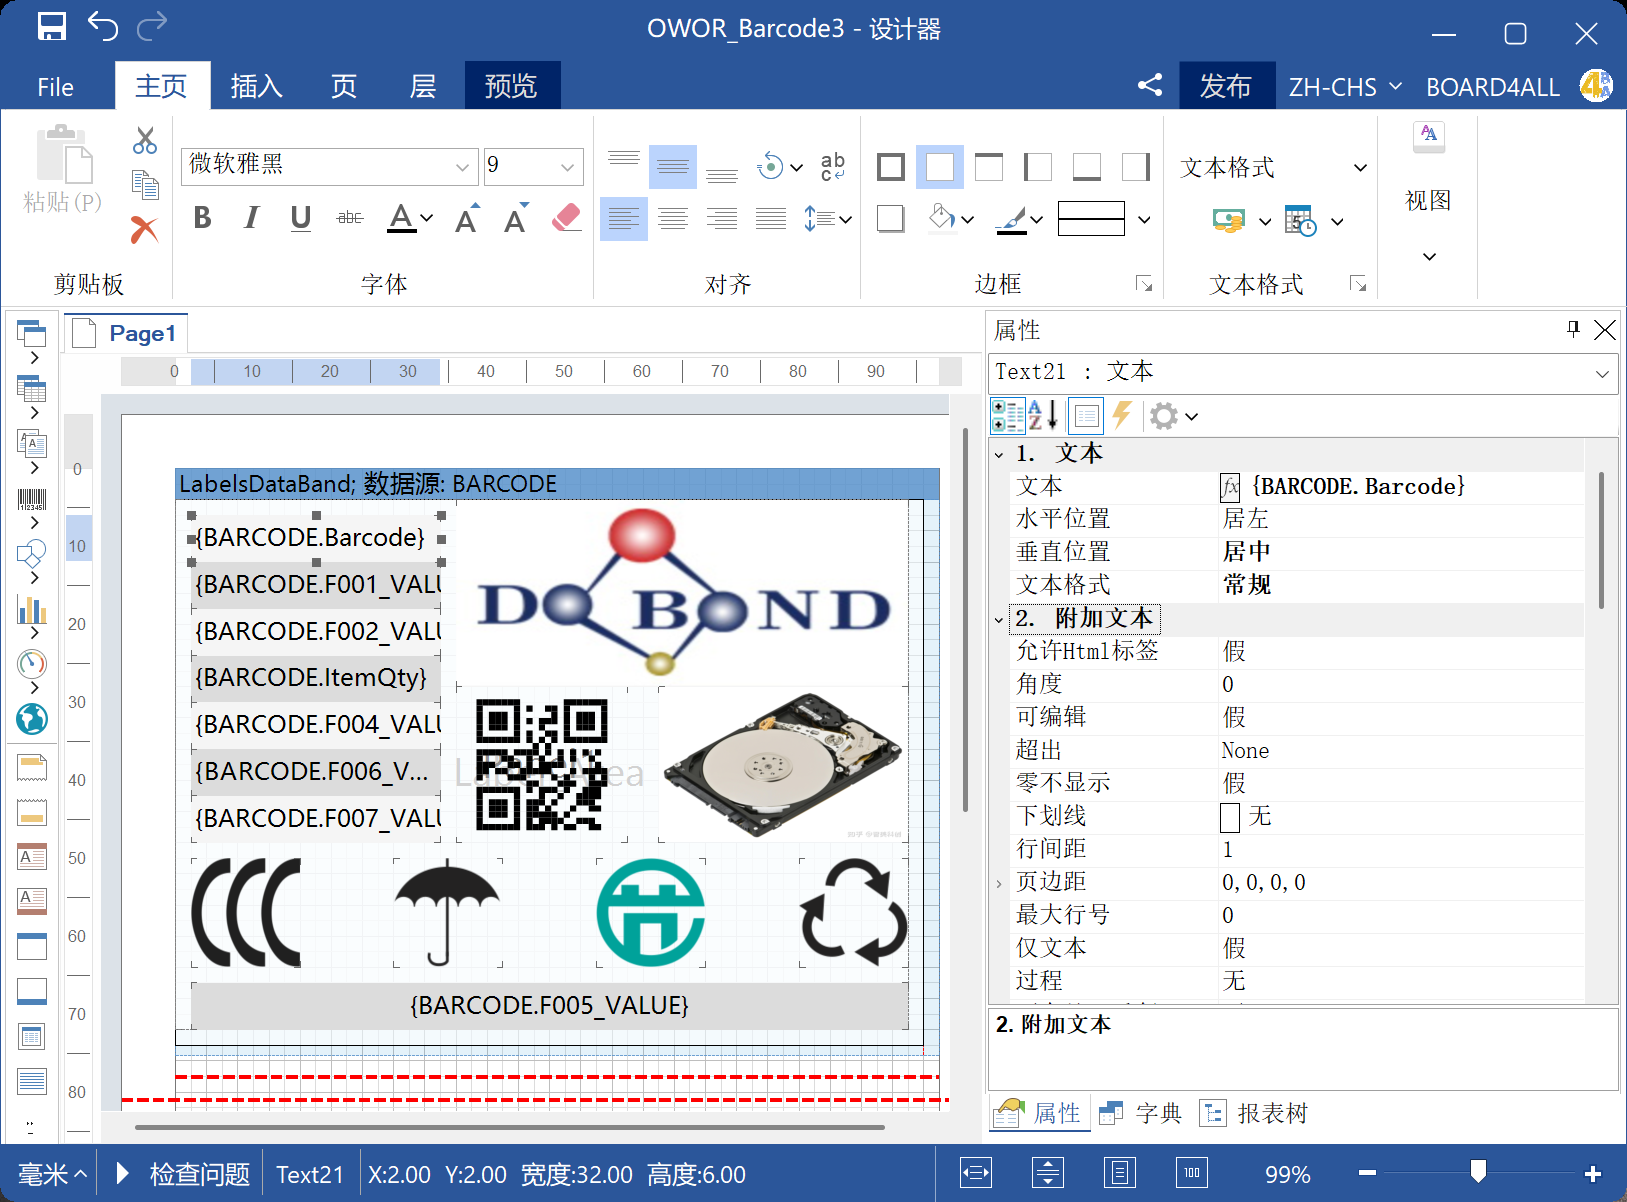
Task: Collapse the '1. 文本' property group
Action: [999, 454]
